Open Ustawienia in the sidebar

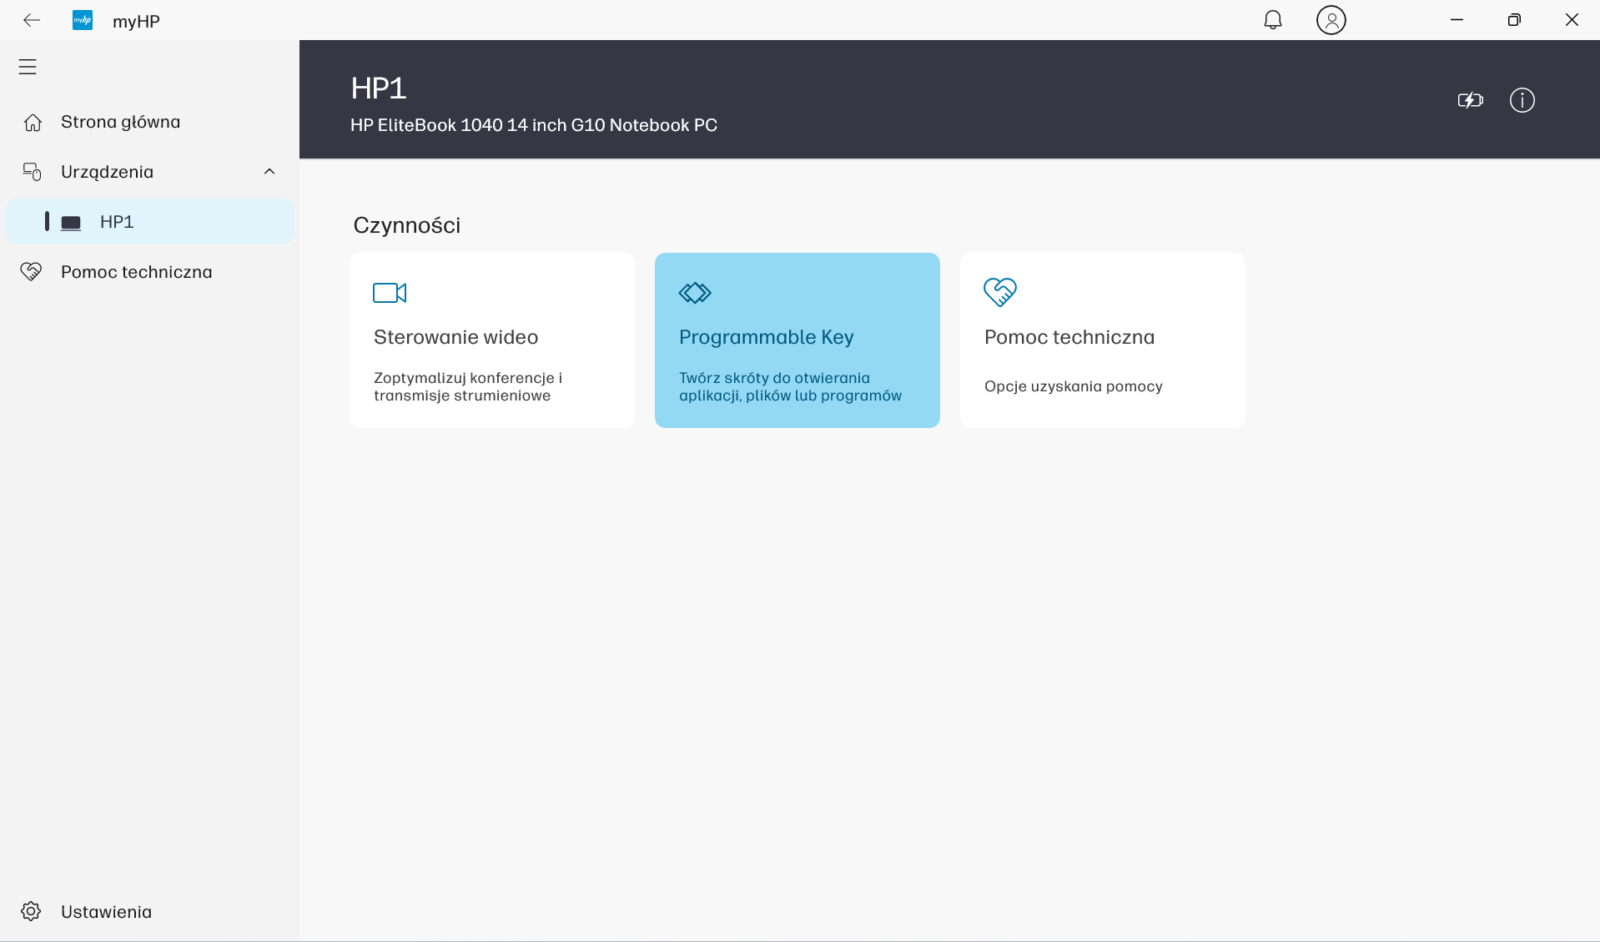tap(106, 911)
